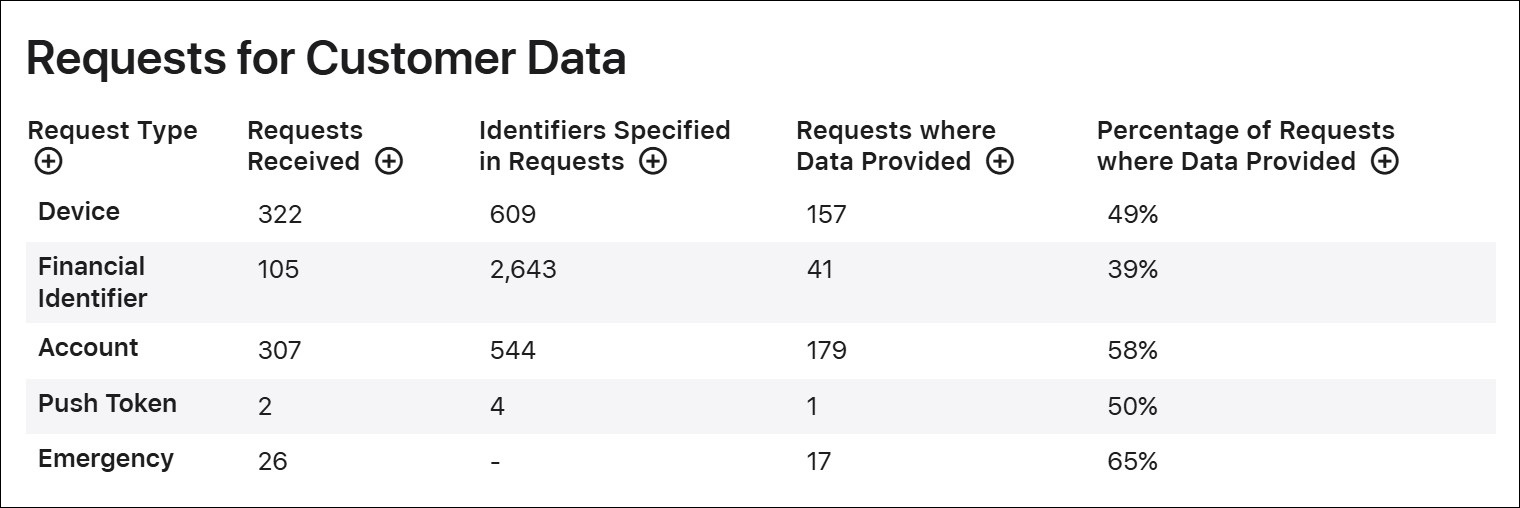Open the plus icon next to Requests where Data Provided
The width and height of the screenshot is (1520, 508).
[x=999, y=161]
